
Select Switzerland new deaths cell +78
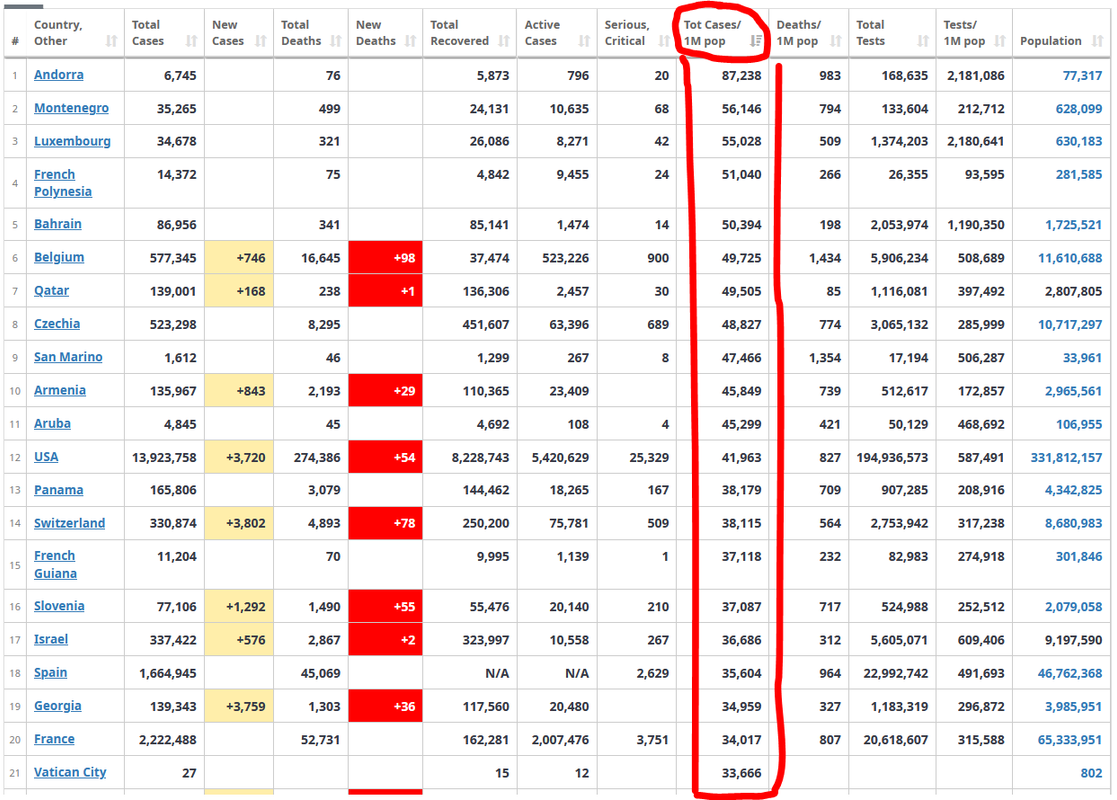pos(385,524)
